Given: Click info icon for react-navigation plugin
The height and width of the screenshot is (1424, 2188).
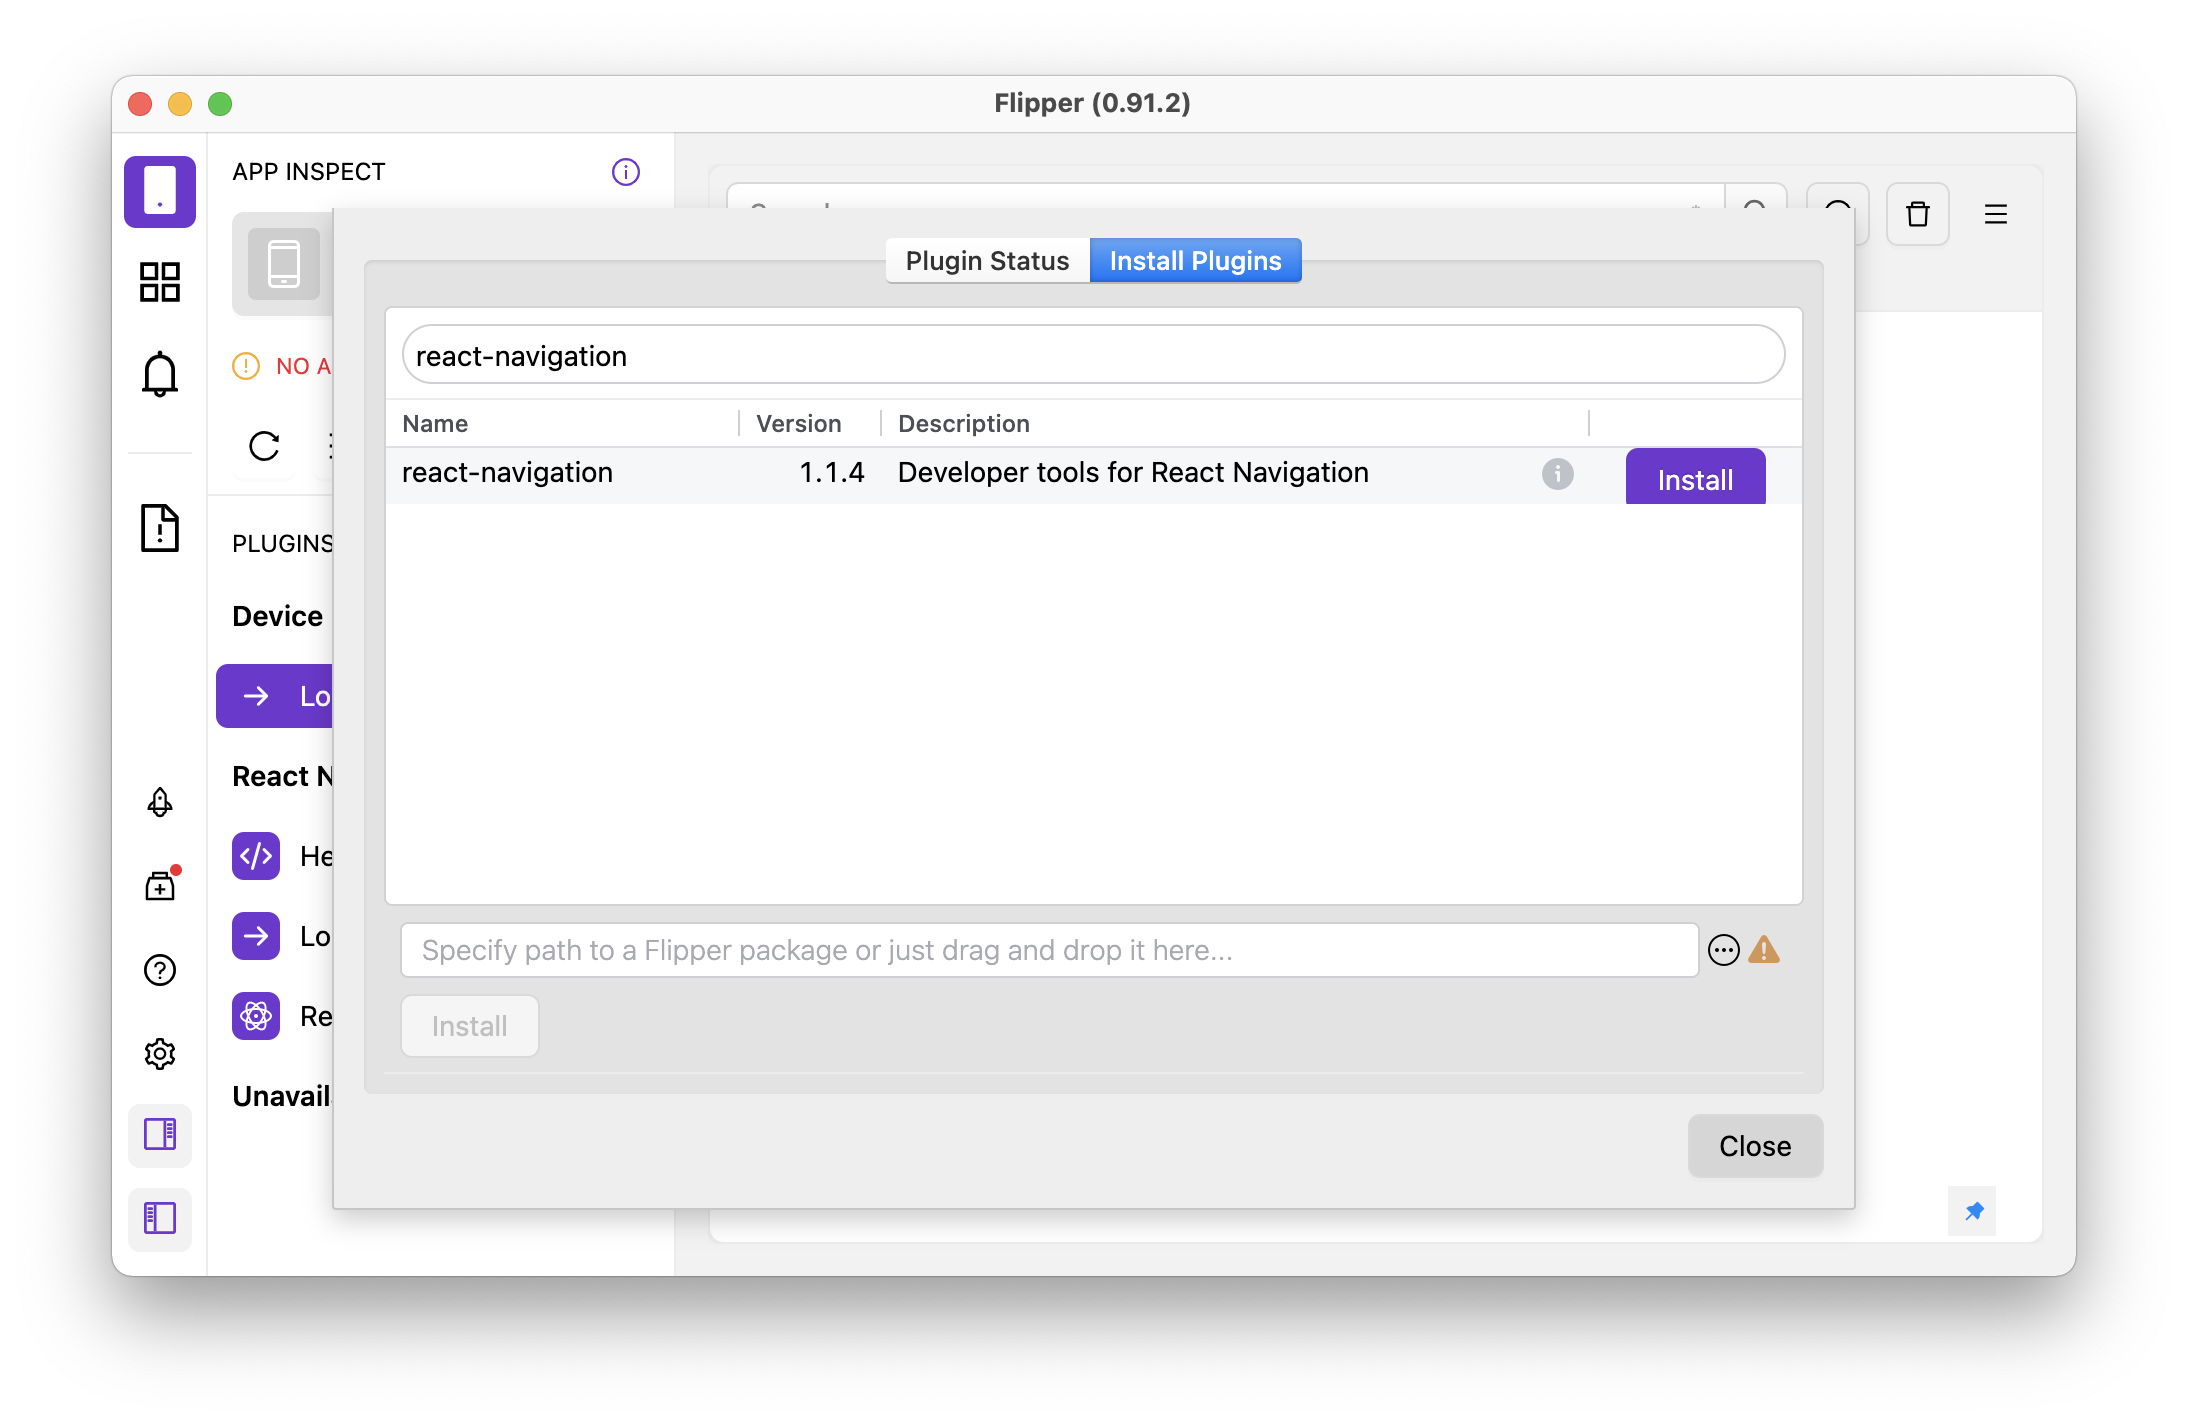Looking at the screenshot, I should click(1557, 474).
